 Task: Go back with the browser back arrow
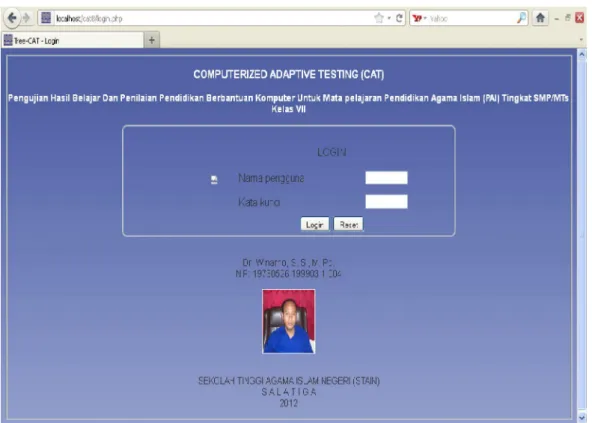tap(12, 18)
